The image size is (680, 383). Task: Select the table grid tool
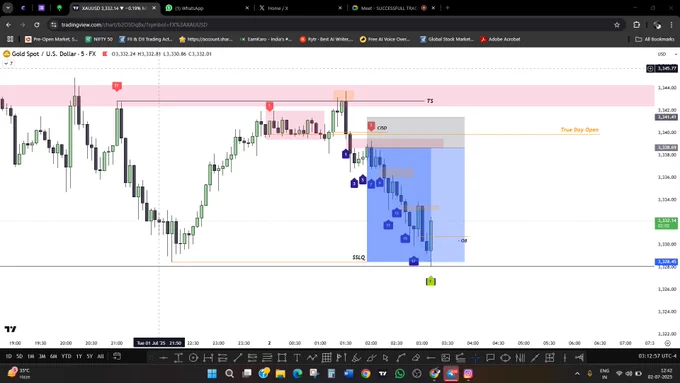(327, 358)
